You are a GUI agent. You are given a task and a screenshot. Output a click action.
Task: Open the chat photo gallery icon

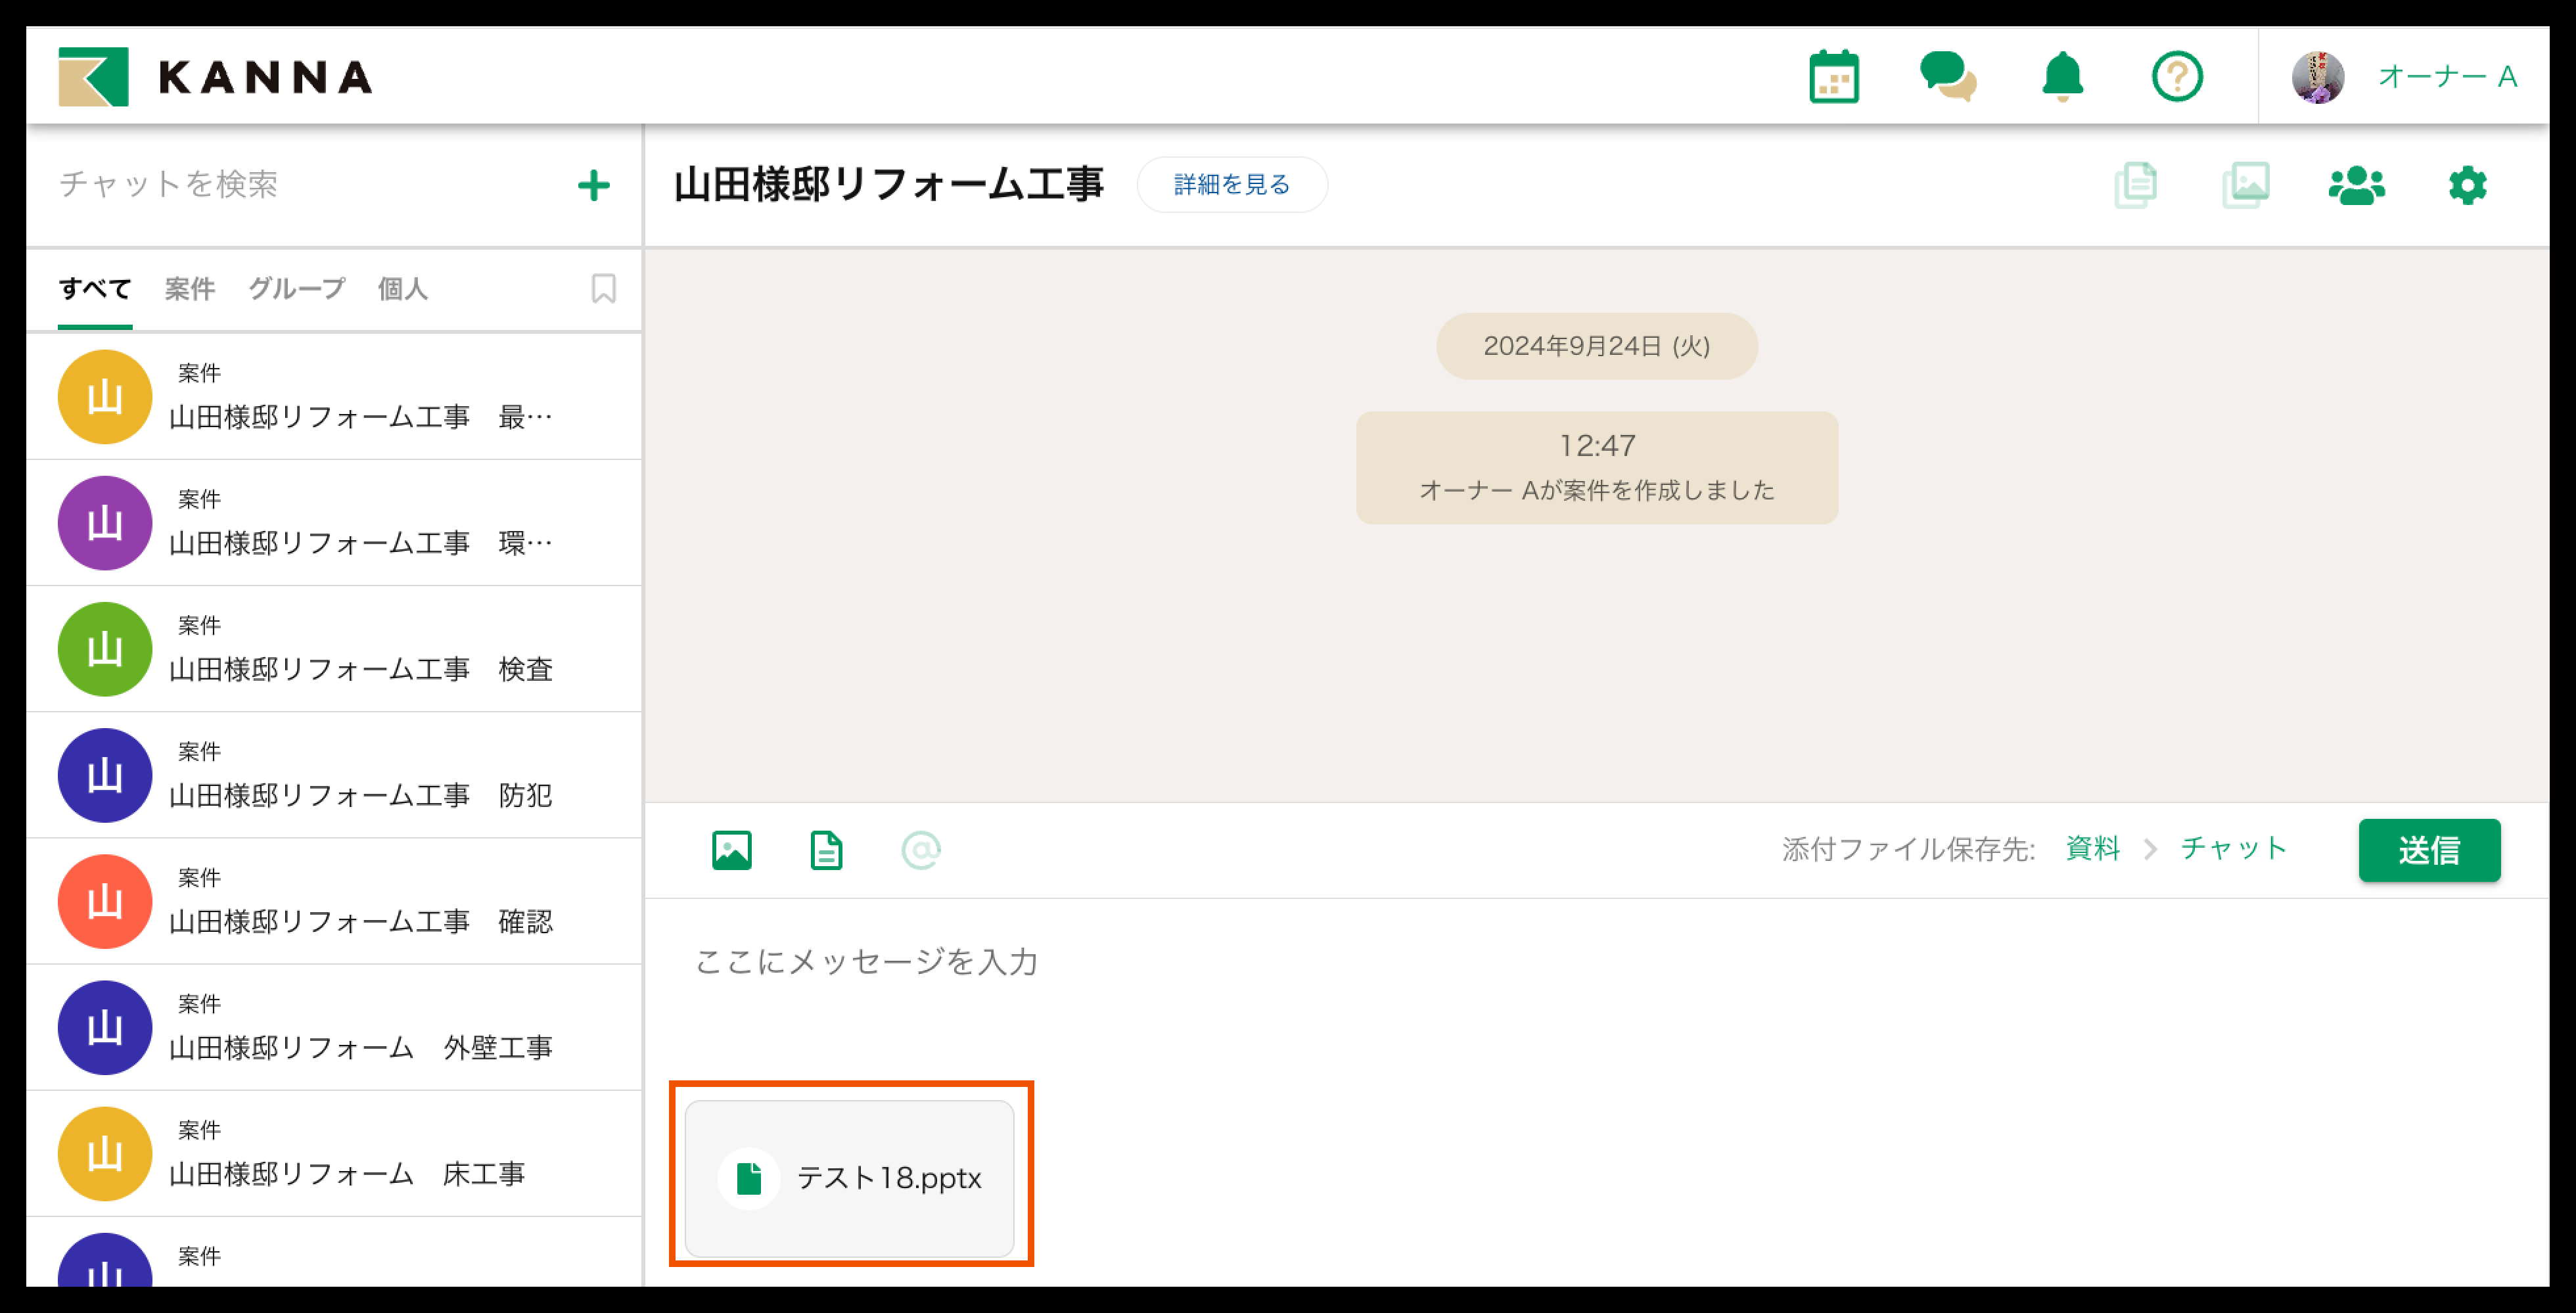tap(2245, 185)
